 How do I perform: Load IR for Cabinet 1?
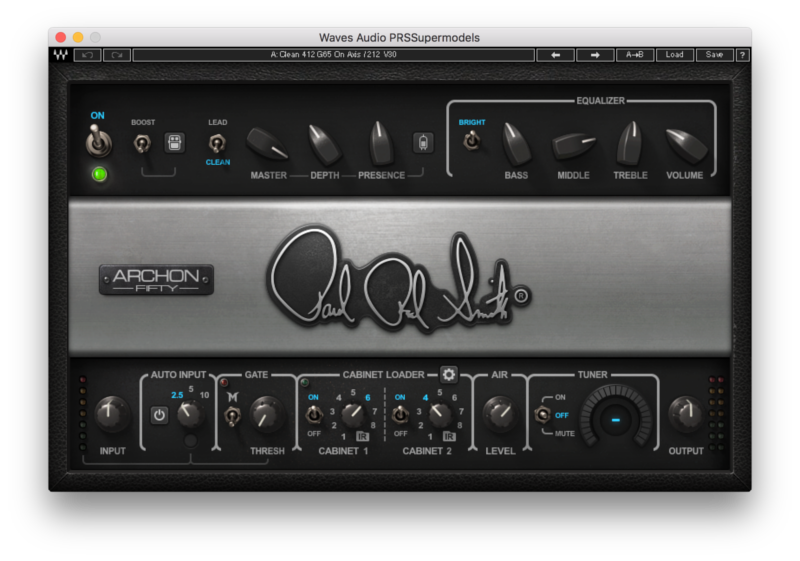click(362, 436)
